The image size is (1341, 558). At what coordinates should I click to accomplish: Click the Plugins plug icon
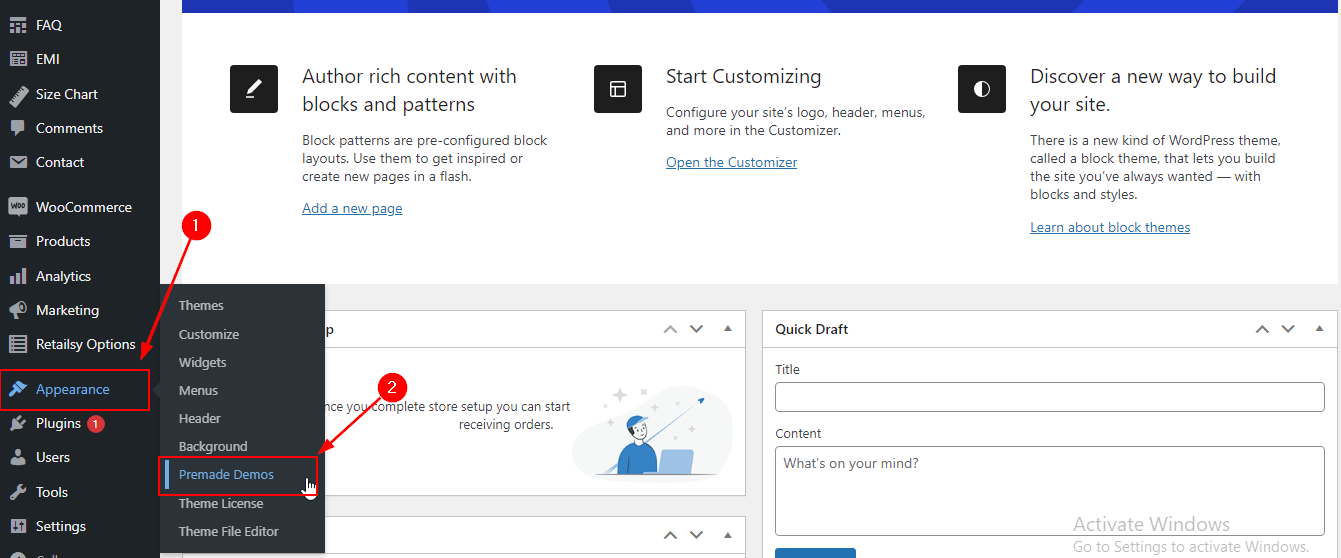tap(18, 423)
